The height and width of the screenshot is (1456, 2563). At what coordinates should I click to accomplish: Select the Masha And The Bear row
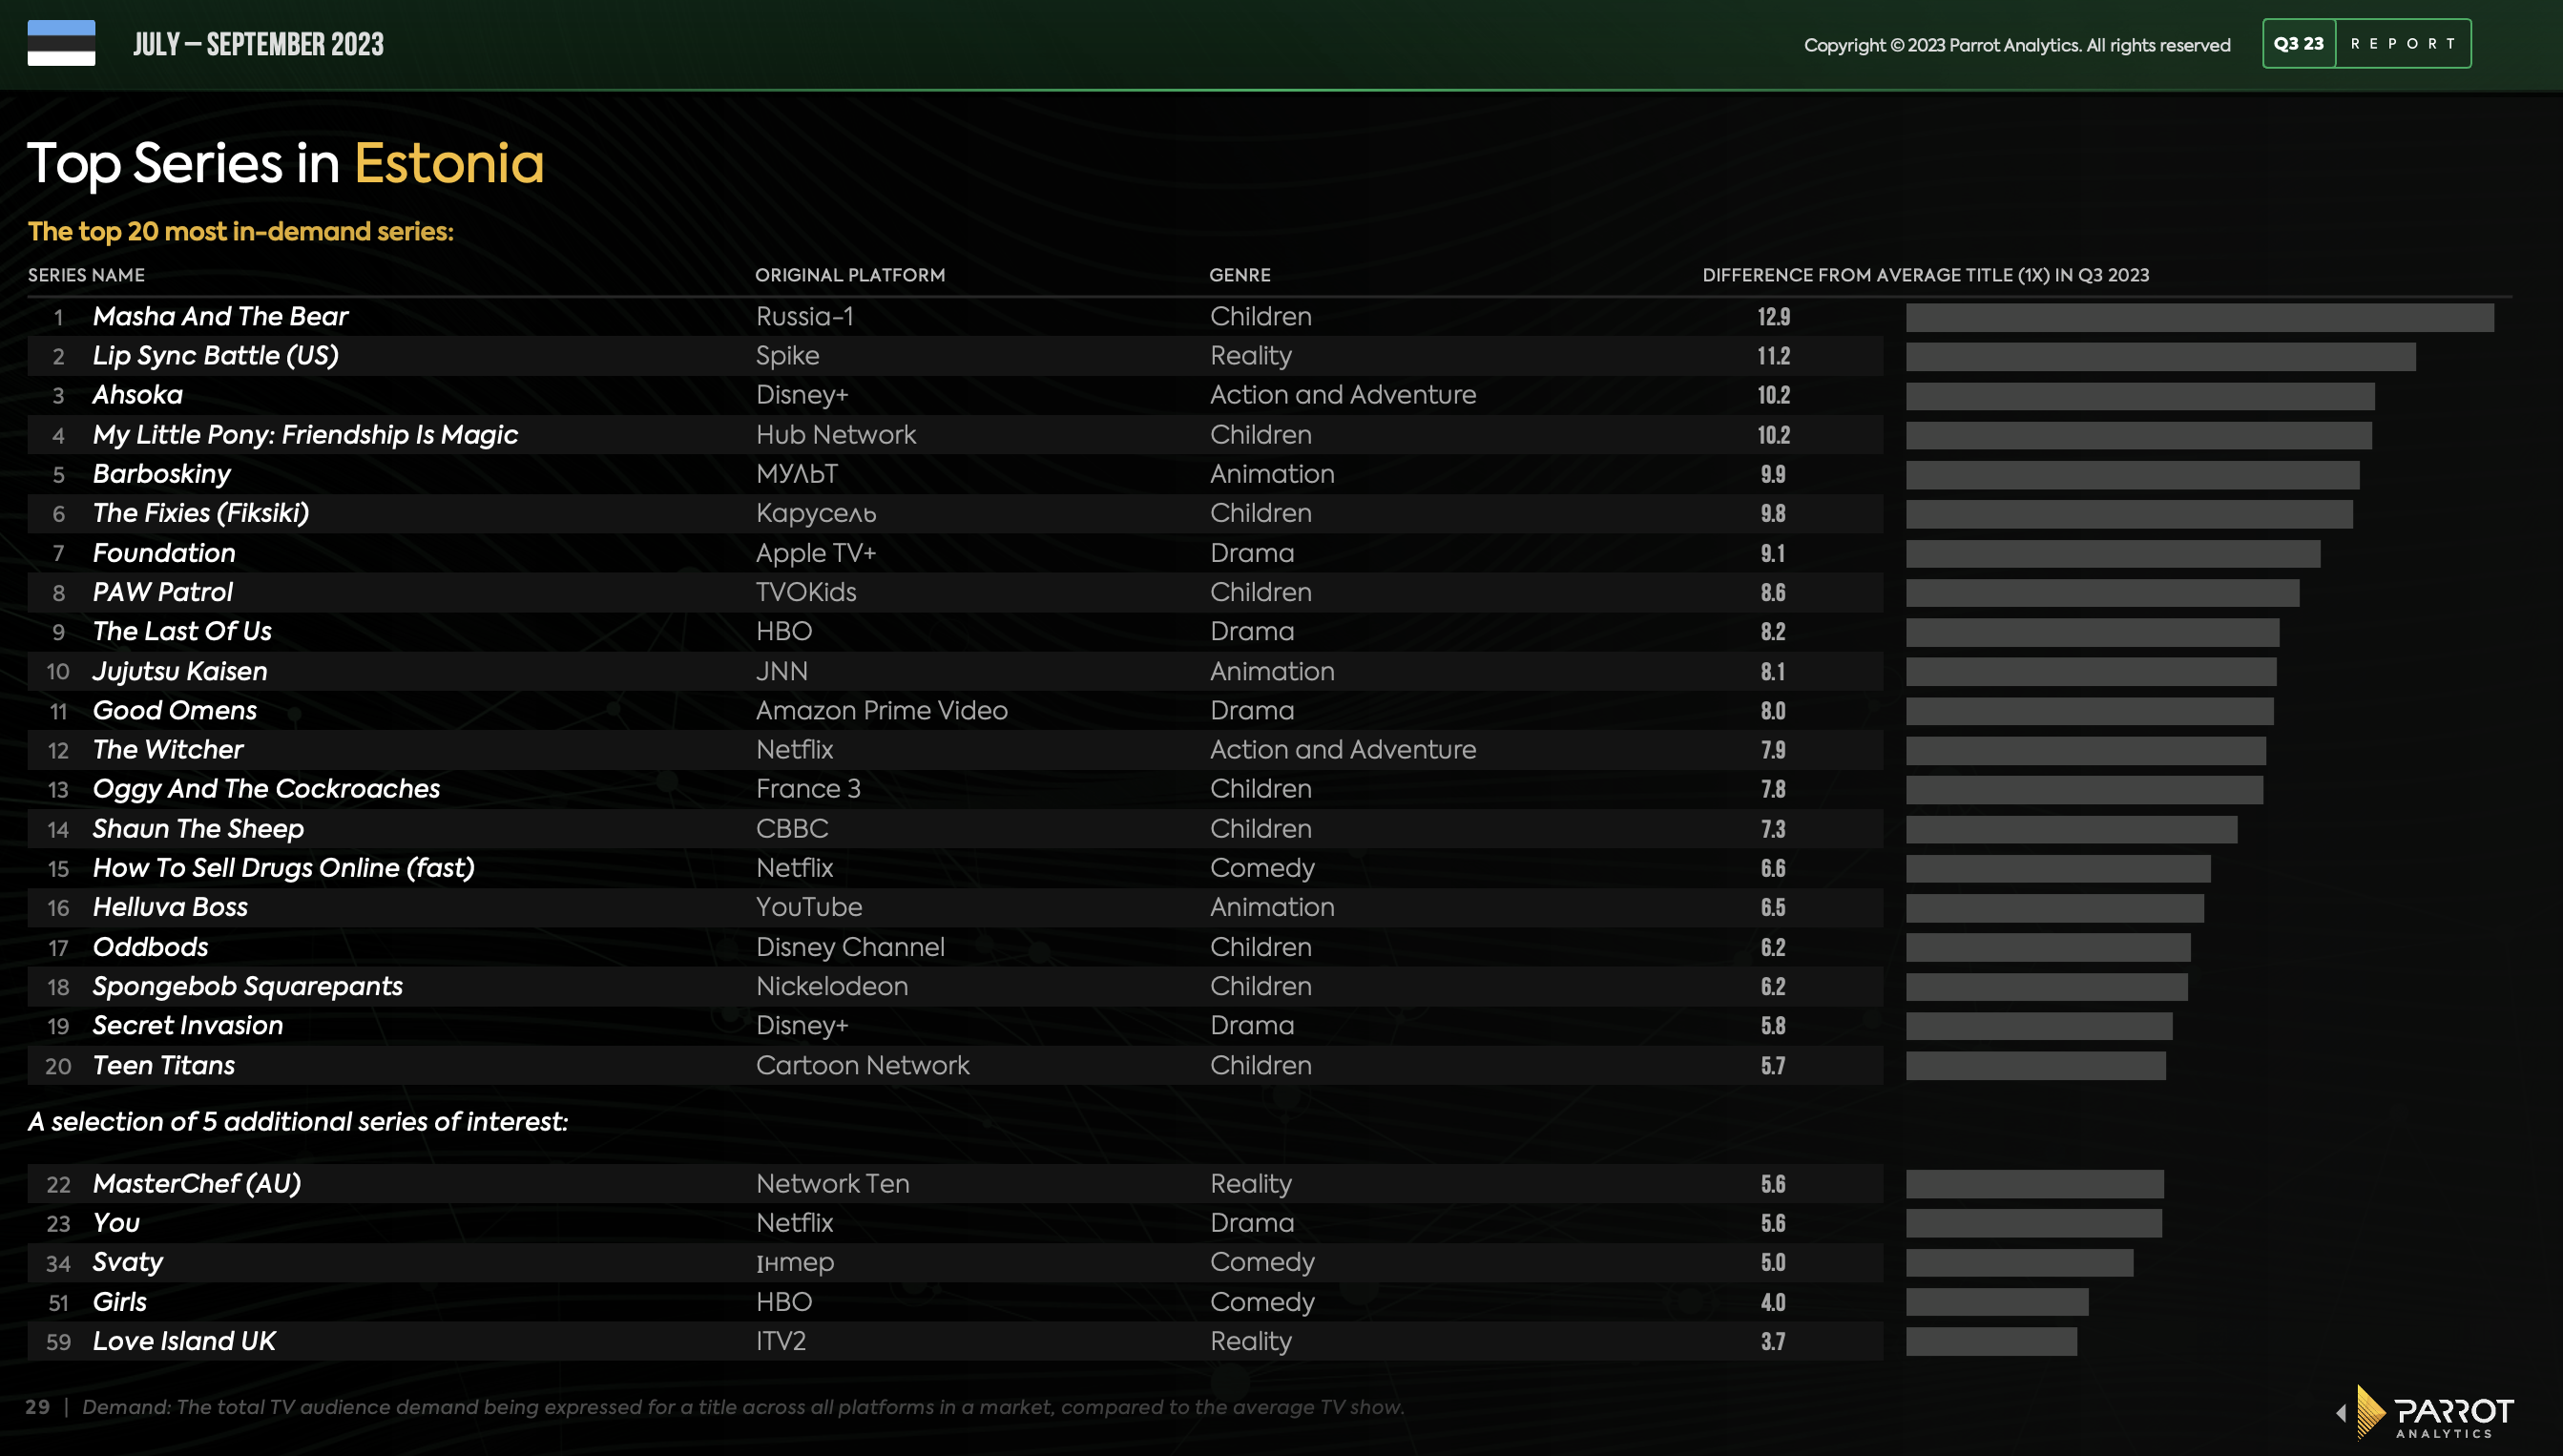pyautogui.click(x=220, y=316)
